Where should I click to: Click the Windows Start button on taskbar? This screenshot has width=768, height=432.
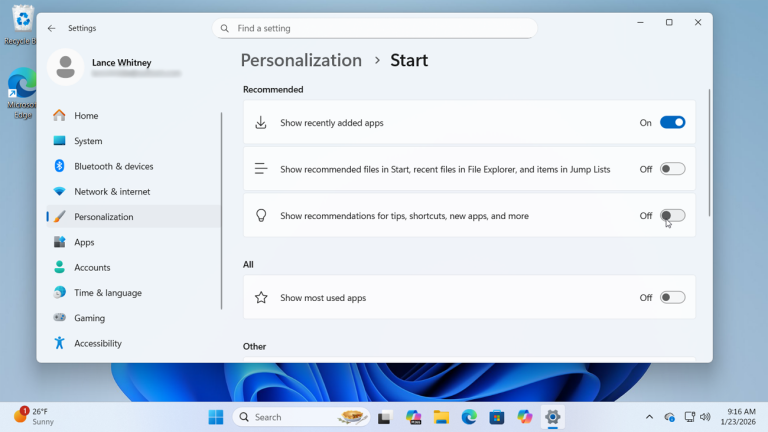(x=215, y=417)
